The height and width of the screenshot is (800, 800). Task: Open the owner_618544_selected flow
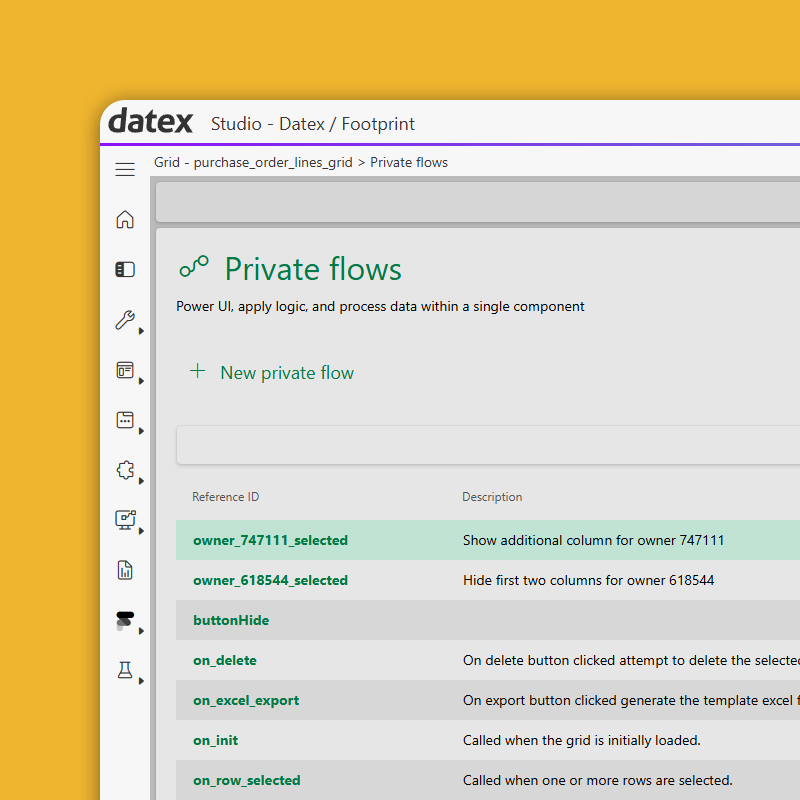pos(270,580)
